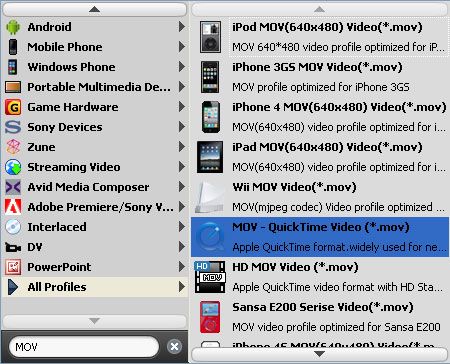Screen dimensions: 450x364
Task: Open the Windows Phone category
Action: click(95, 67)
